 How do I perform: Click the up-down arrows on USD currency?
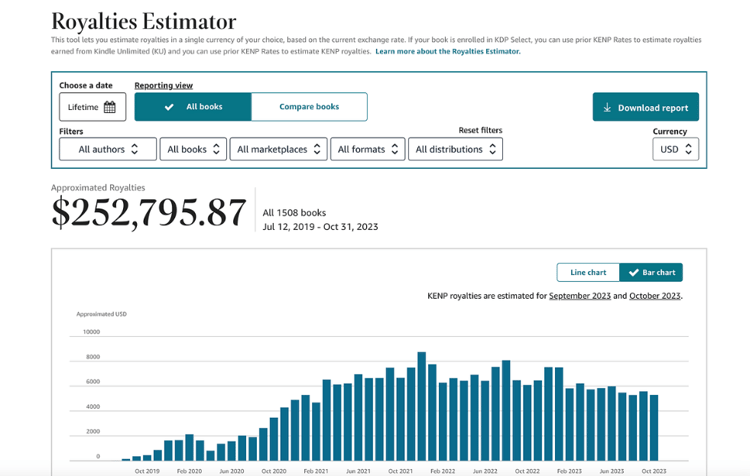(688, 149)
